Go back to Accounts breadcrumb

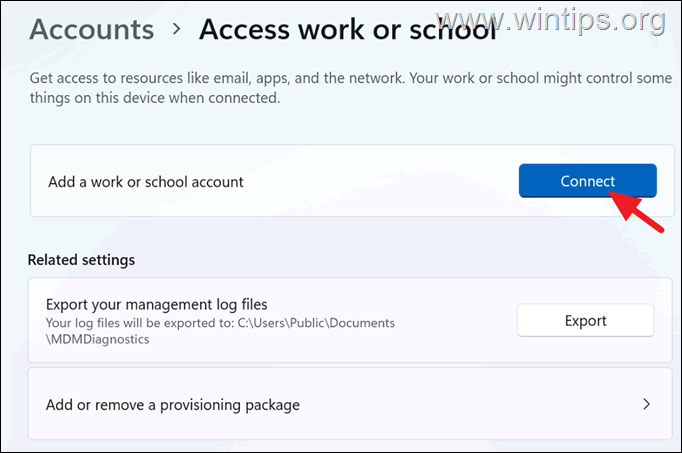click(x=92, y=30)
